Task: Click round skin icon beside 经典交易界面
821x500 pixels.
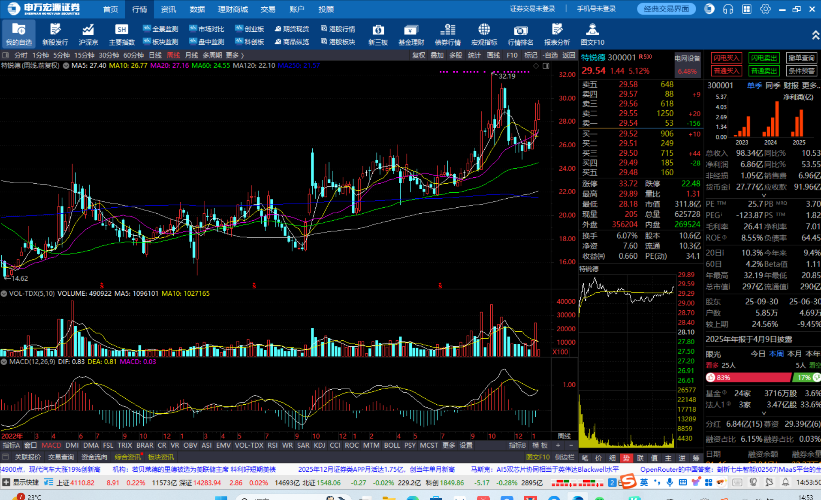Action: [x=709, y=9]
